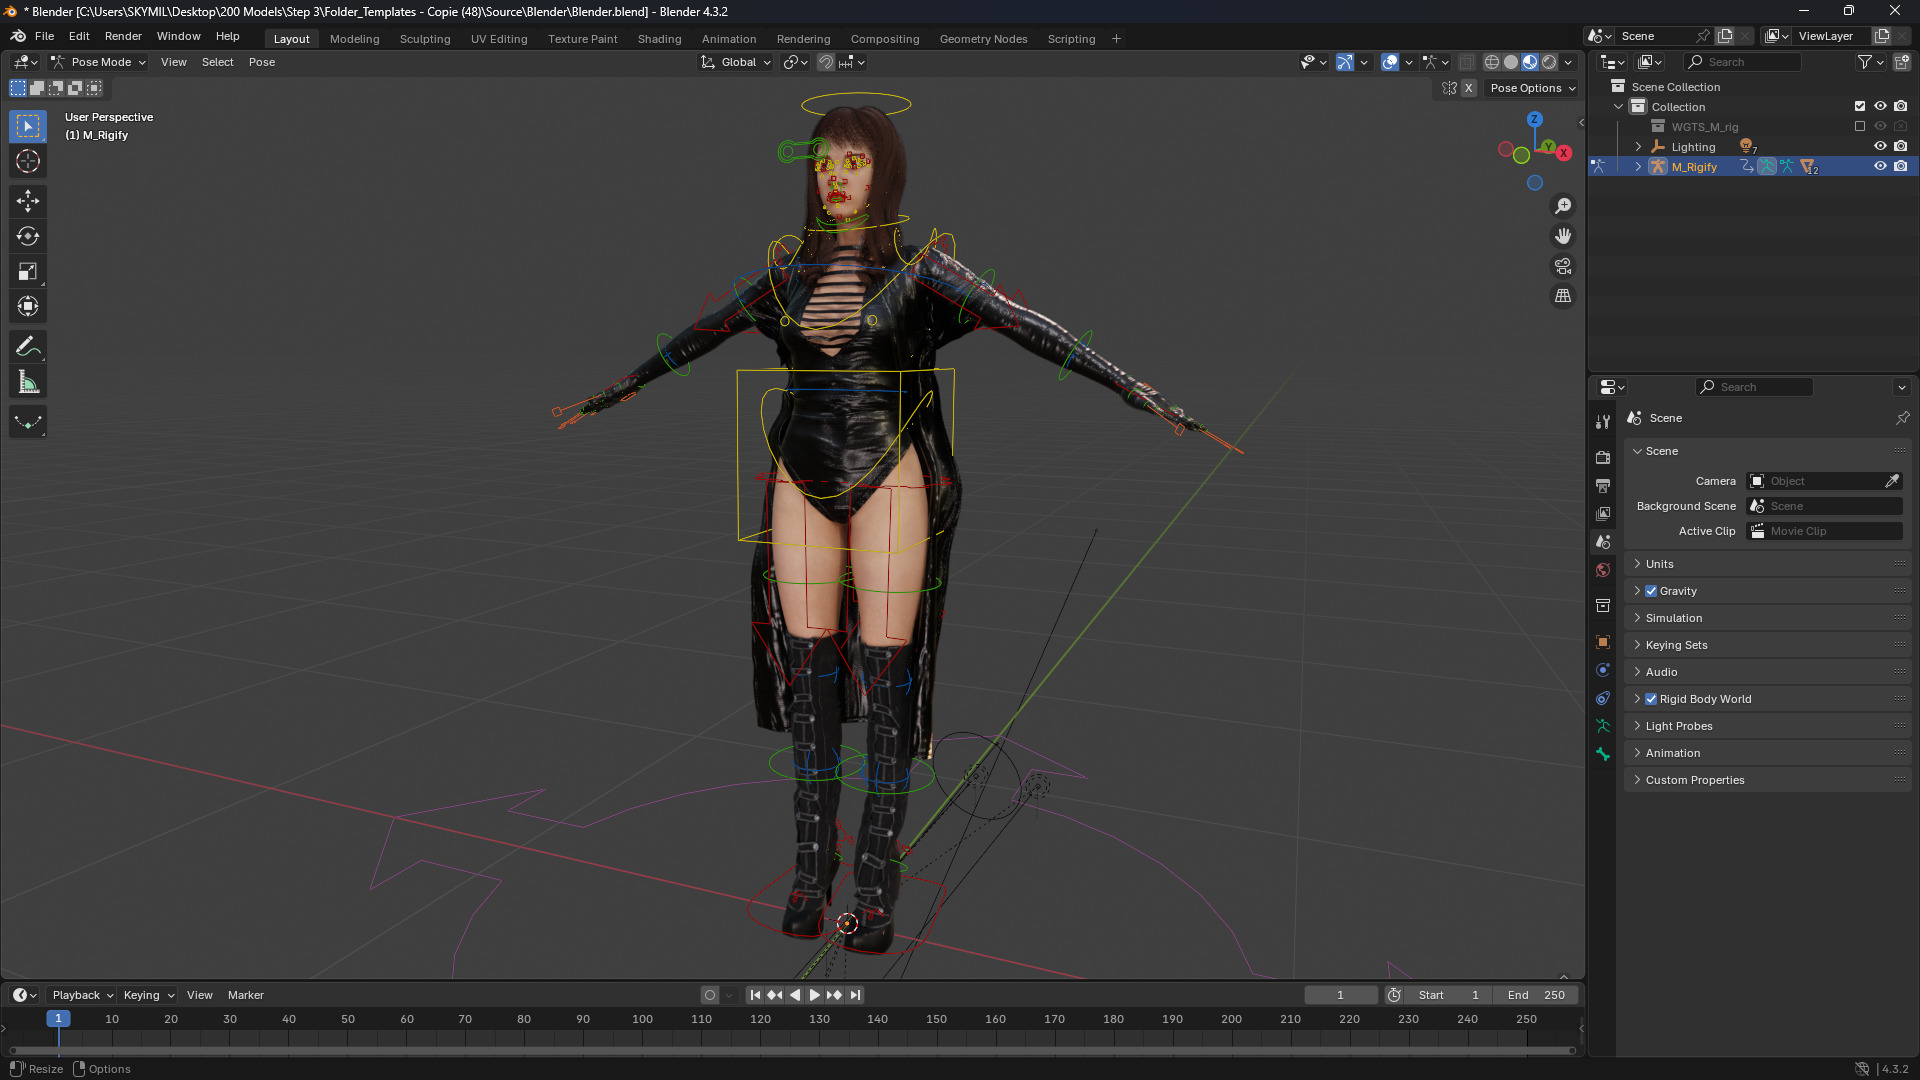The height and width of the screenshot is (1080, 1920).
Task: Click the viewport pan hand icon
Action: (1563, 236)
